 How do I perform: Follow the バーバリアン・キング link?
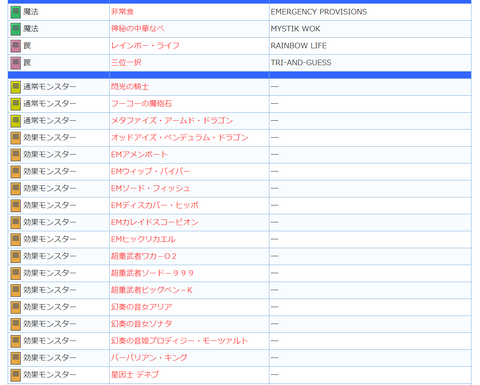click(149, 358)
